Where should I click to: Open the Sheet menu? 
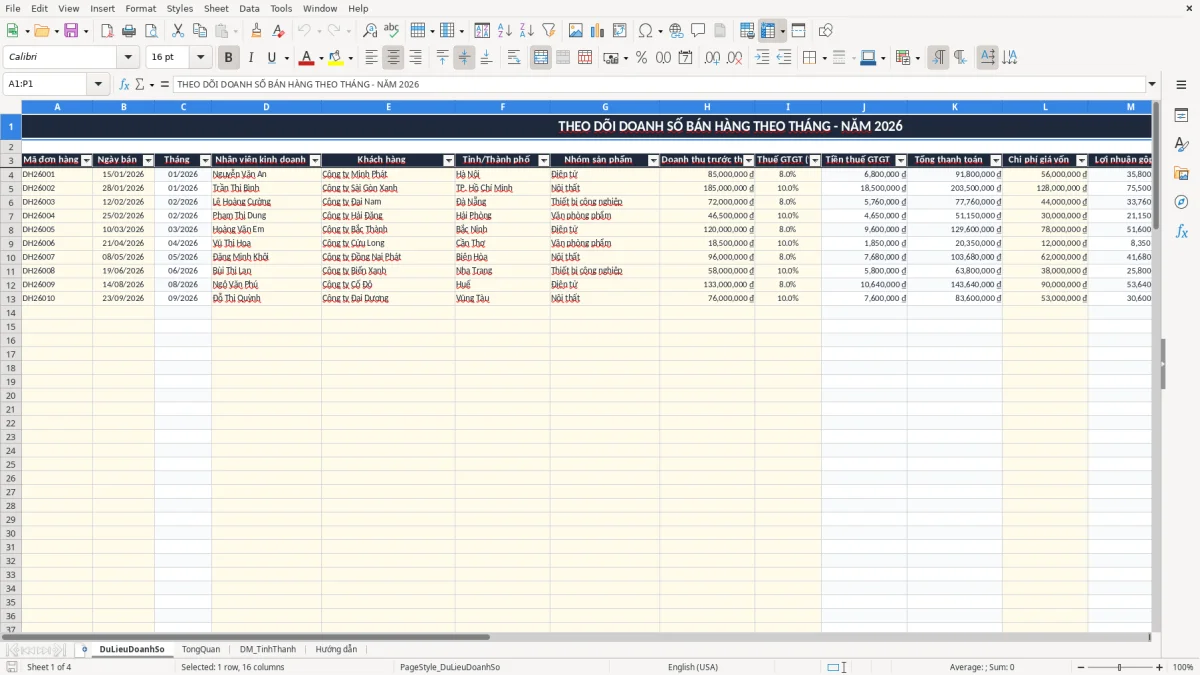[216, 8]
